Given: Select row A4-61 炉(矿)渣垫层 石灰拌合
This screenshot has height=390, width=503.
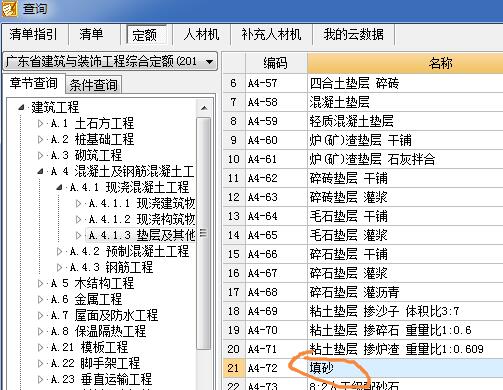Looking at the screenshot, I should pyautogui.click(x=363, y=159).
